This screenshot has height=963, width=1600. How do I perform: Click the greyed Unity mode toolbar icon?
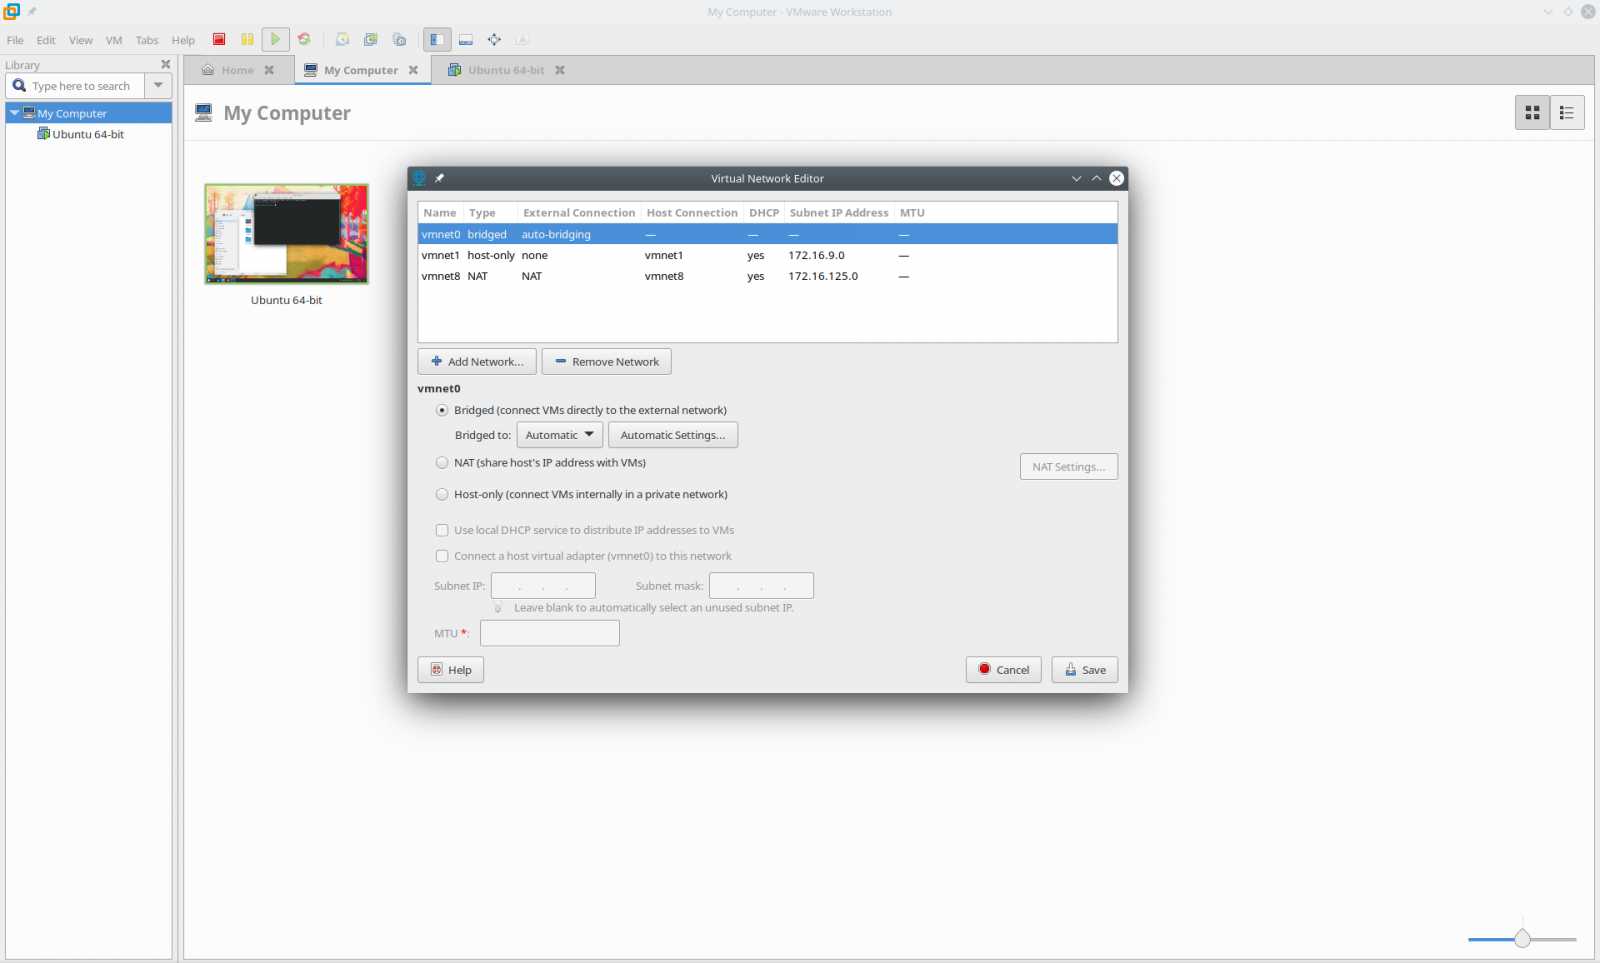(521, 39)
